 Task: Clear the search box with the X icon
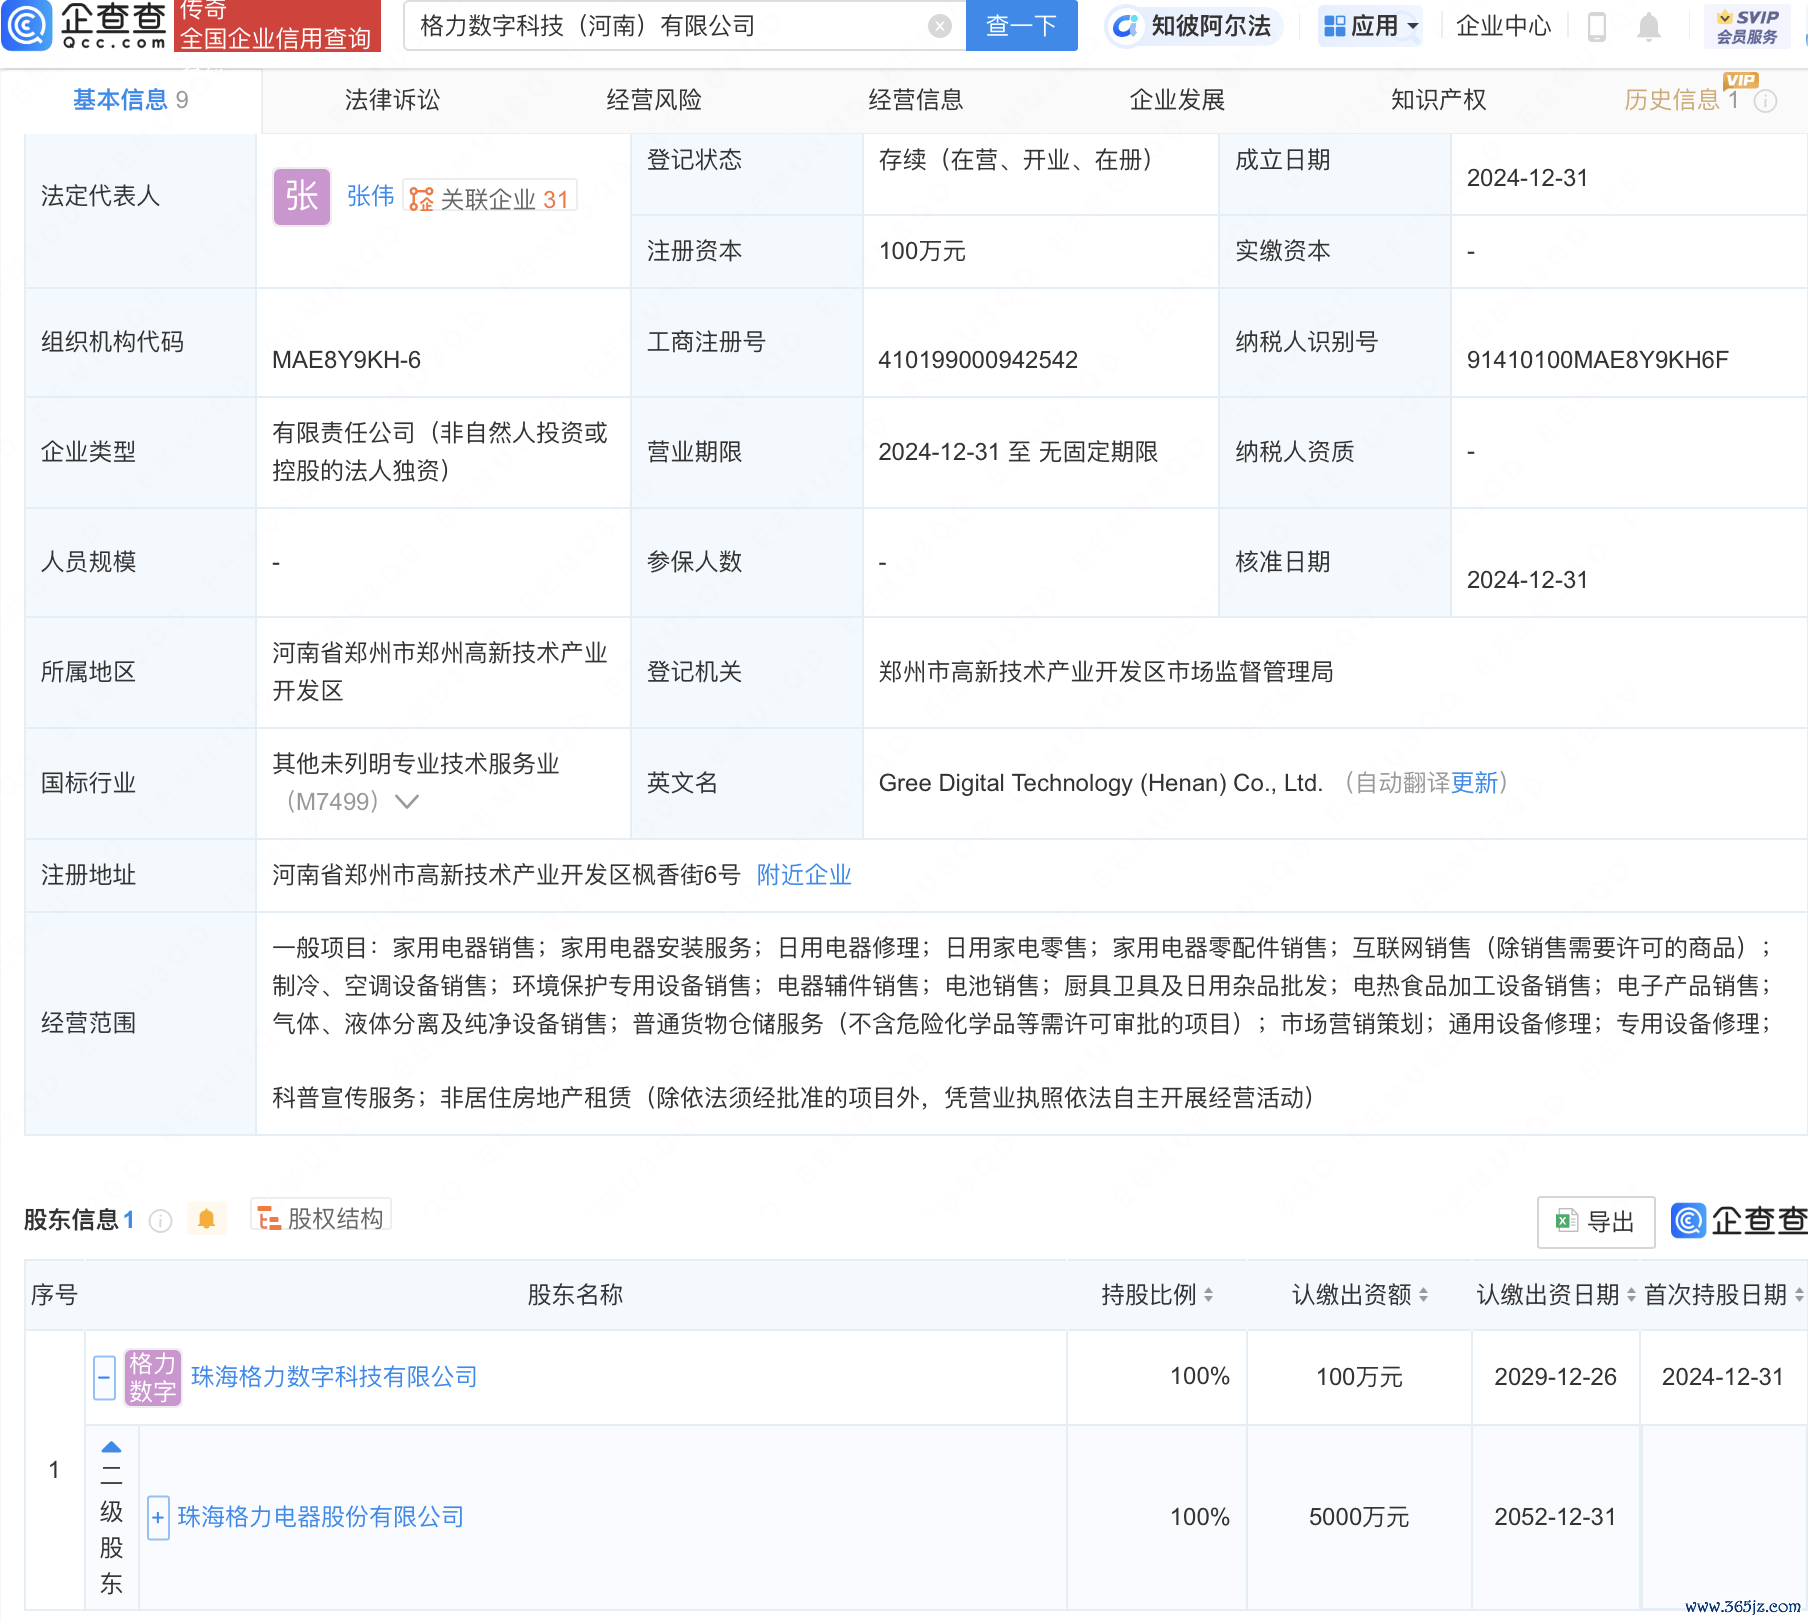pos(939,26)
